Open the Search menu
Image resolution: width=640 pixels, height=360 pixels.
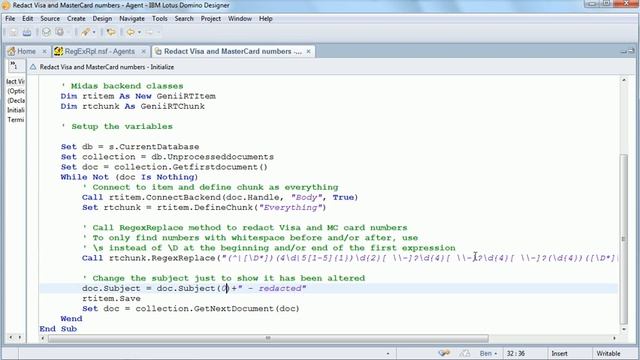coord(184,19)
